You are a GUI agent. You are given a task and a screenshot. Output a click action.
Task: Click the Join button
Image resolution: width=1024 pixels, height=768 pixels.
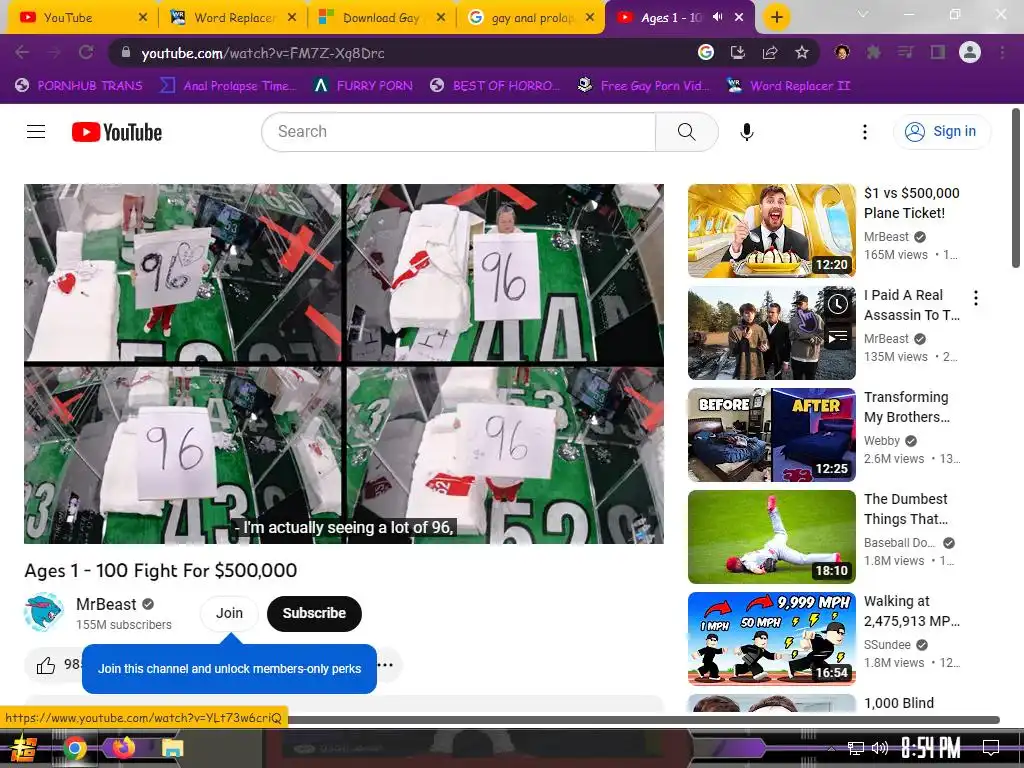click(x=229, y=613)
